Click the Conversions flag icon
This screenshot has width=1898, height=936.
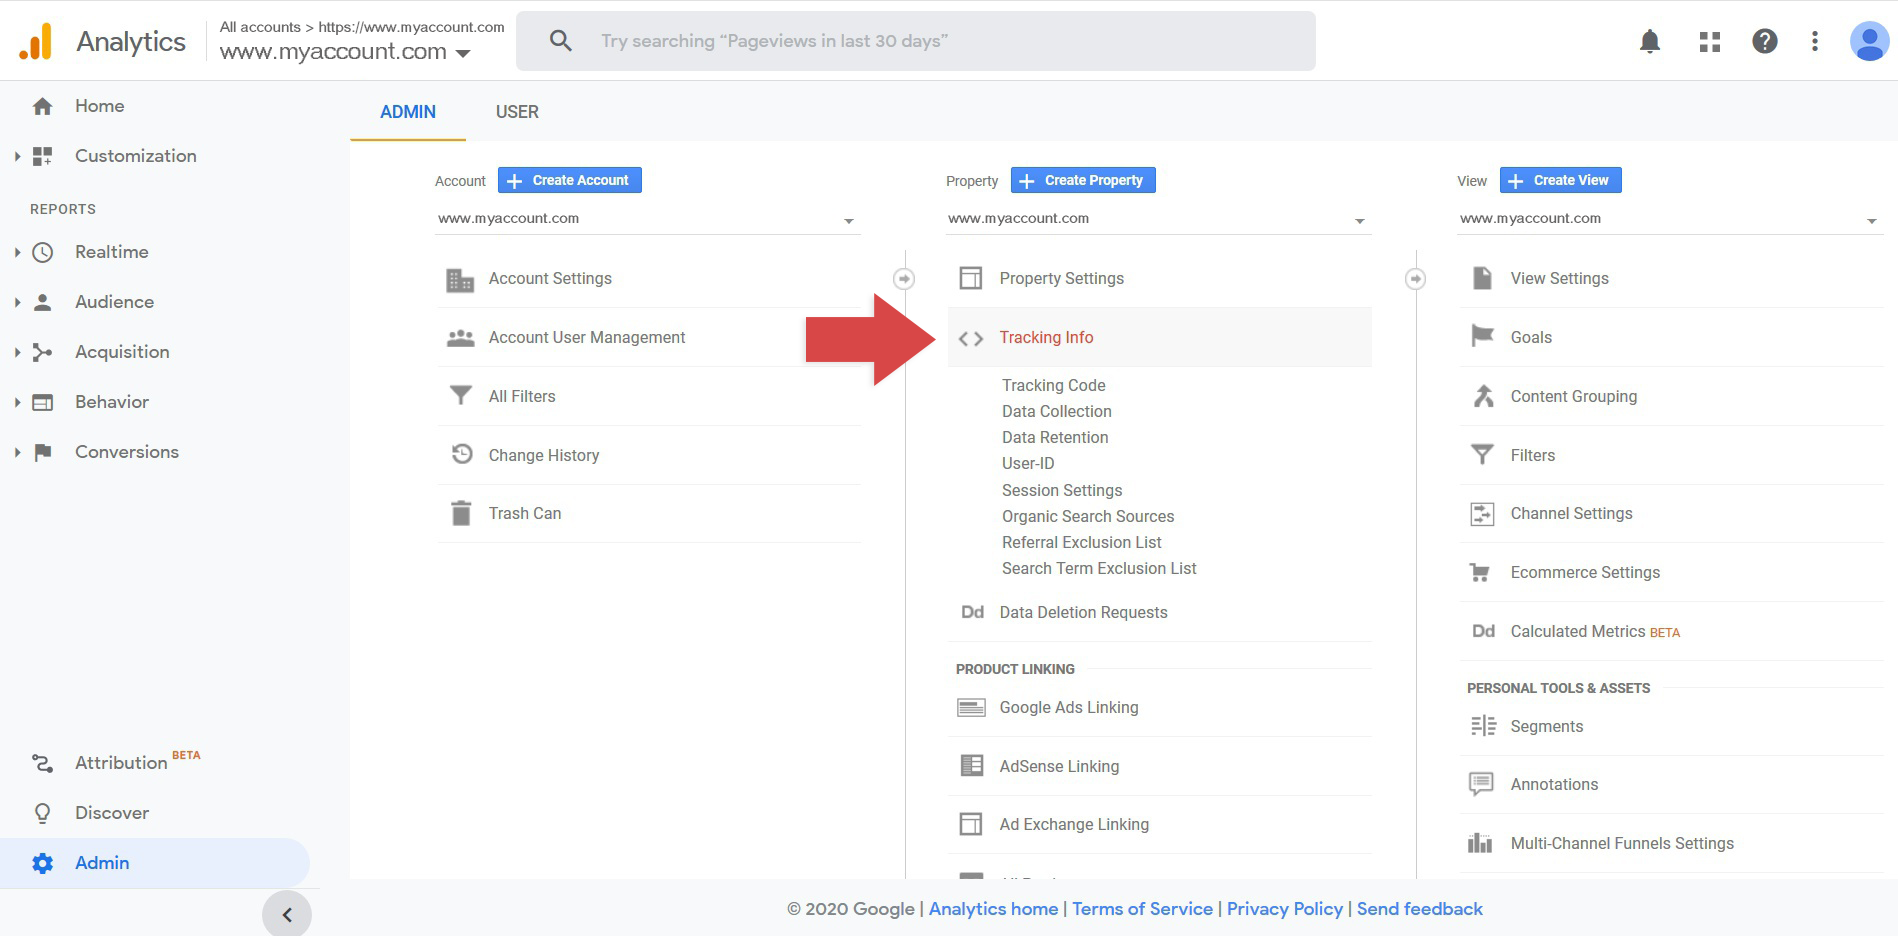[42, 452]
